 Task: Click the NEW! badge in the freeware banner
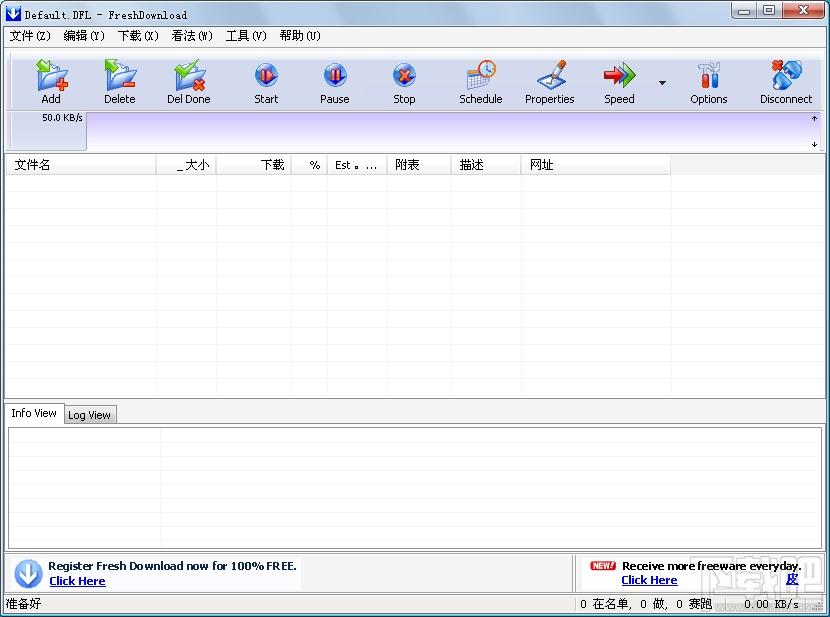[x=602, y=566]
